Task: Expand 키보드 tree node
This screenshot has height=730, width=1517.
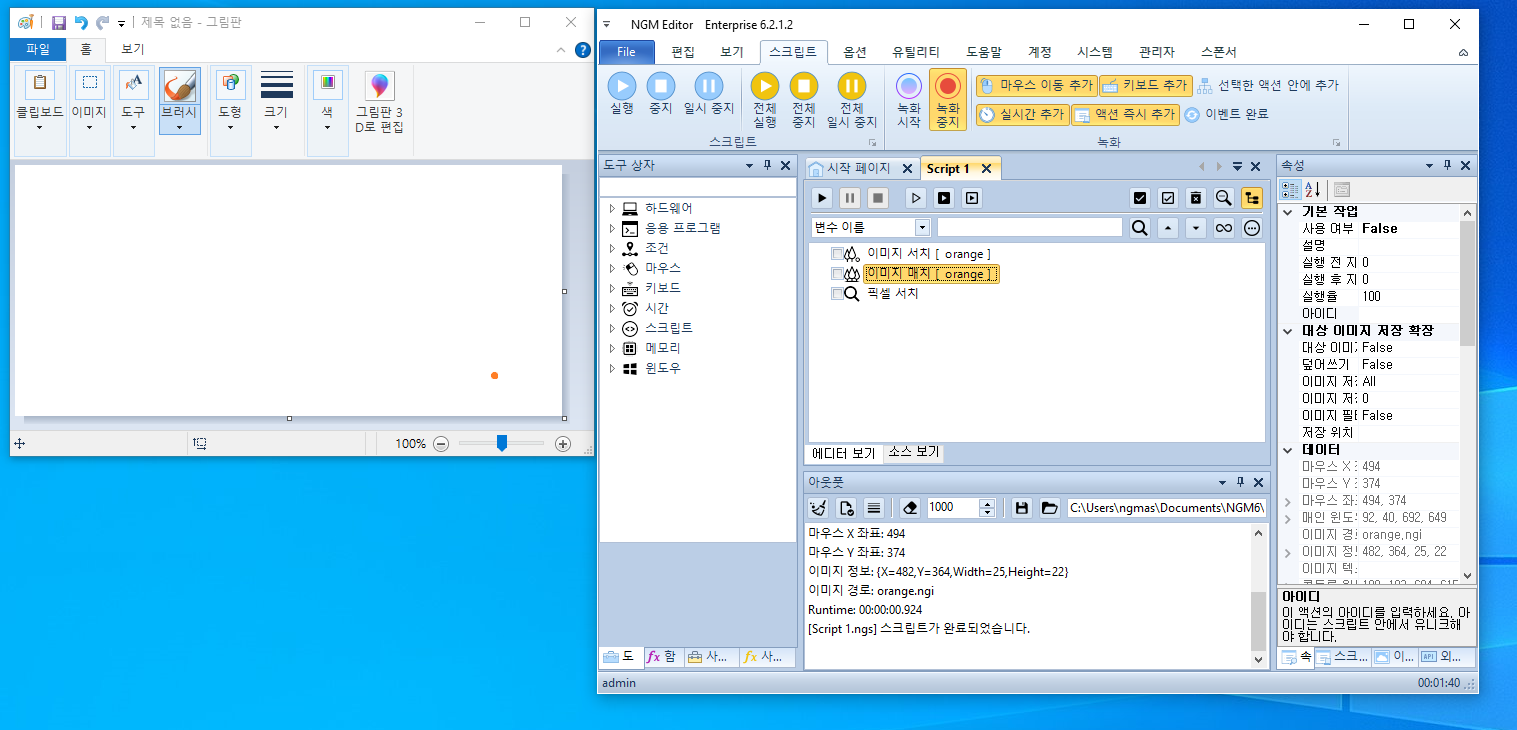Action: pos(612,288)
